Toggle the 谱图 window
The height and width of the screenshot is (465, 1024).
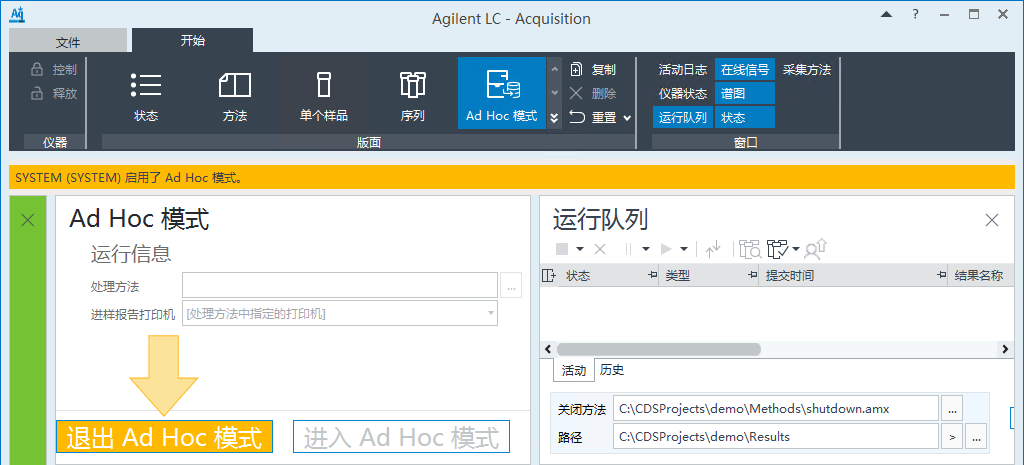pos(745,93)
